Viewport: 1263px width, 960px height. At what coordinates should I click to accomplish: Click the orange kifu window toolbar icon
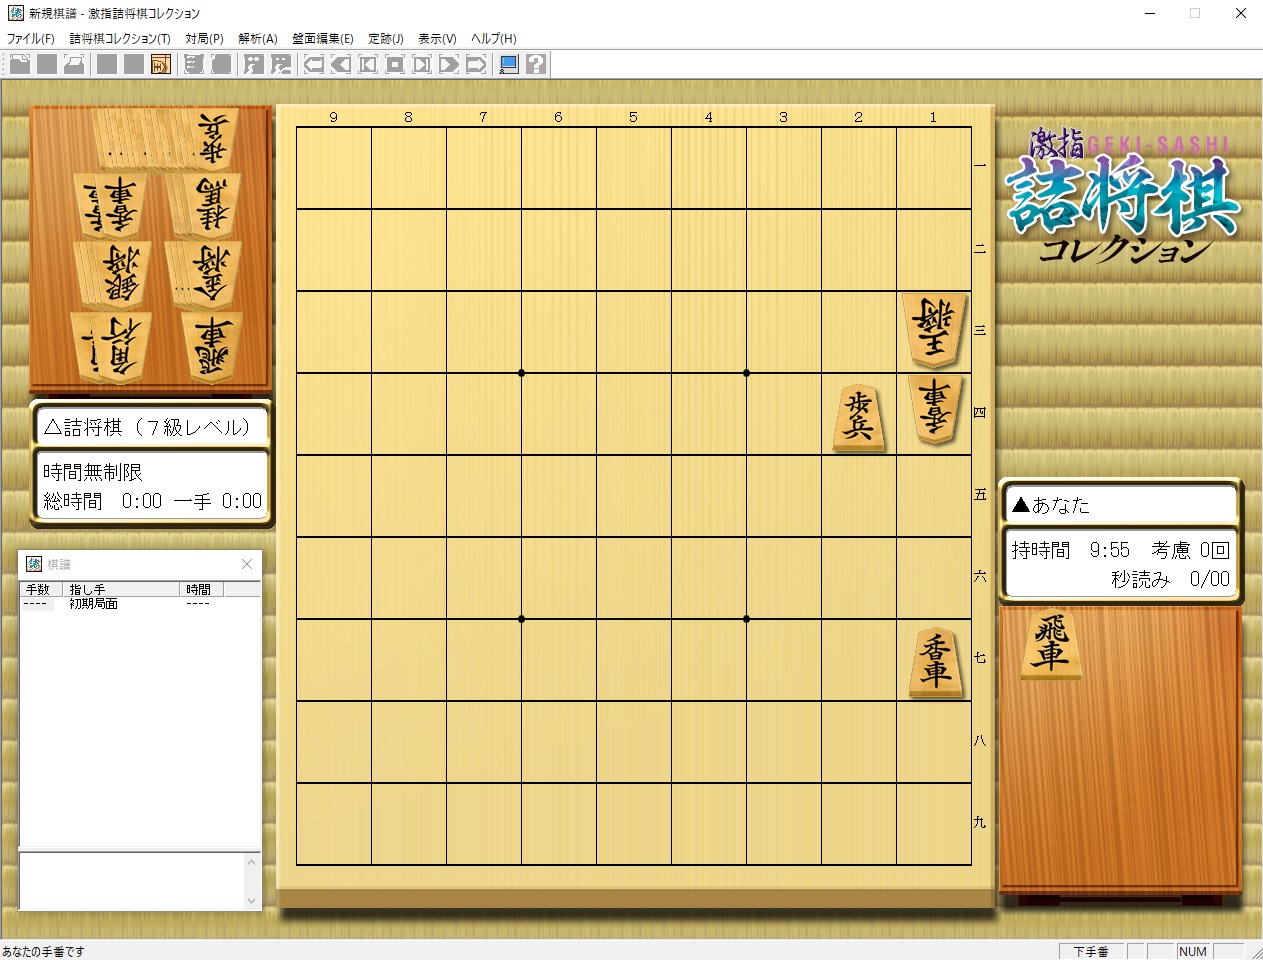(160, 65)
